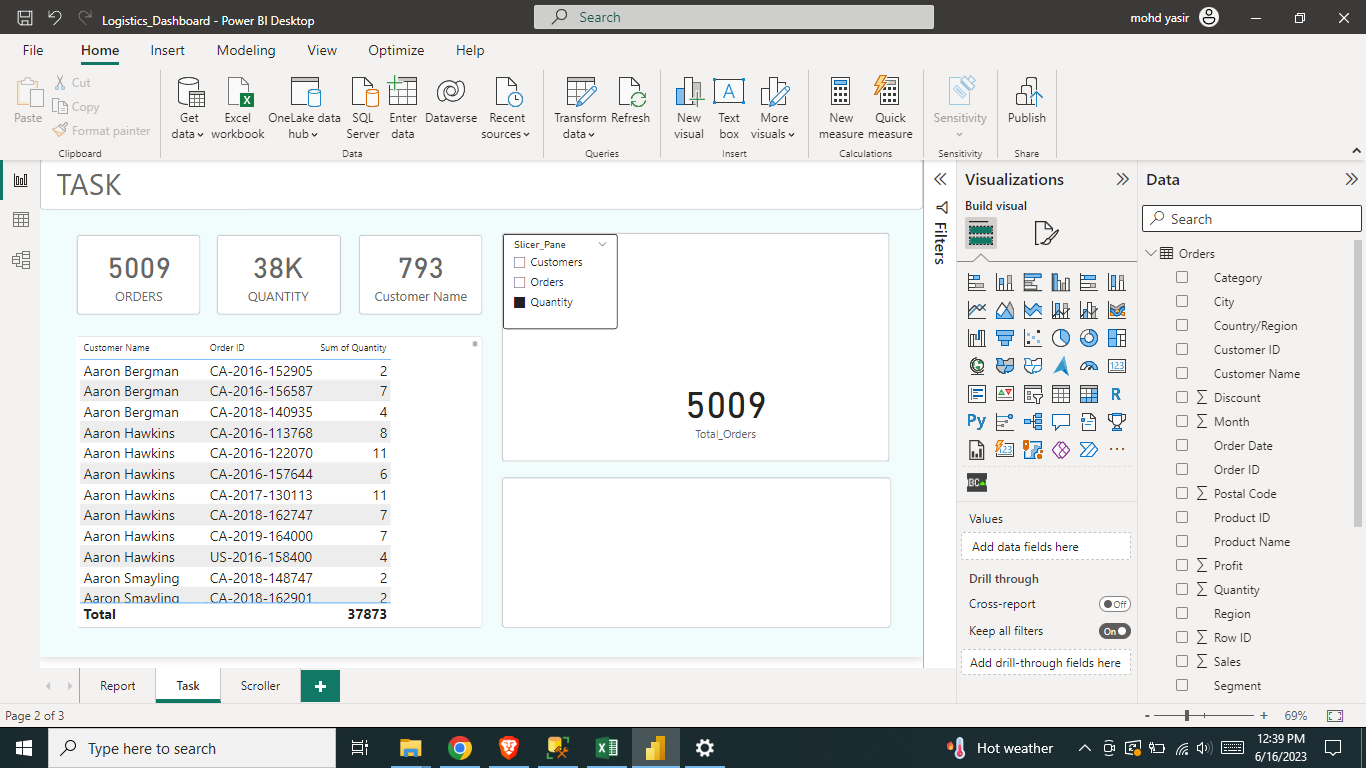Click New measure button
This screenshot has width=1366, height=768.
tap(841, 108)
